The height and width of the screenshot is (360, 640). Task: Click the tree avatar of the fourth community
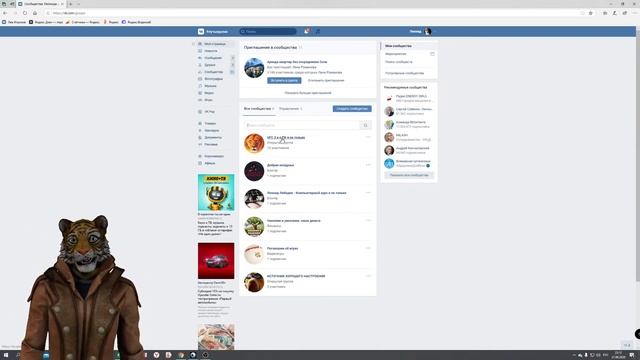click(254, 227)
